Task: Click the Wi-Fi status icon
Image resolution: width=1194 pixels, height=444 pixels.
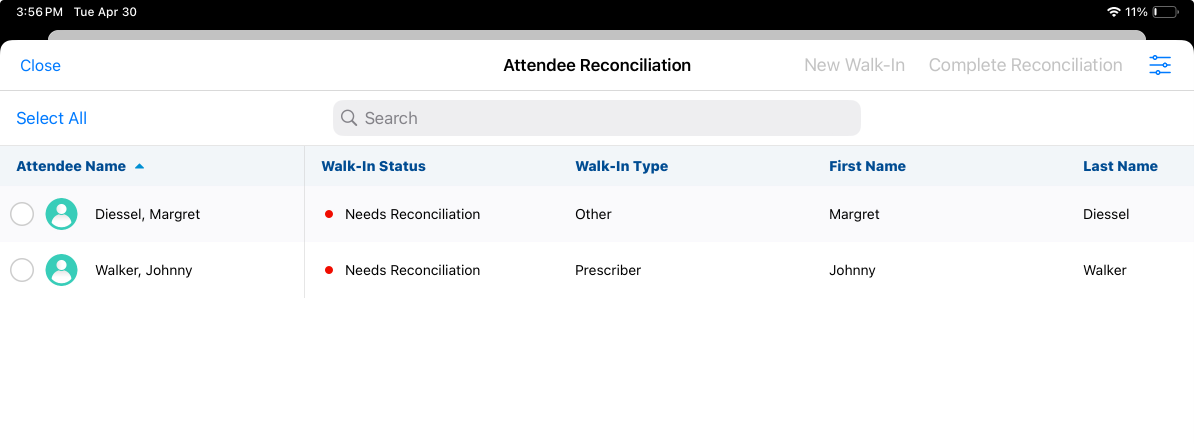Action: tap(1114, 12)
